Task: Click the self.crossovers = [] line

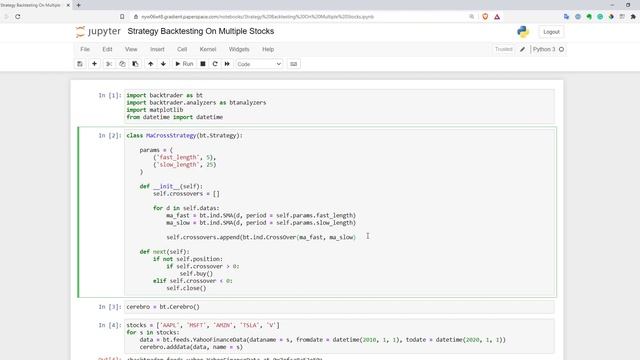Action: [x=186, y=194]
